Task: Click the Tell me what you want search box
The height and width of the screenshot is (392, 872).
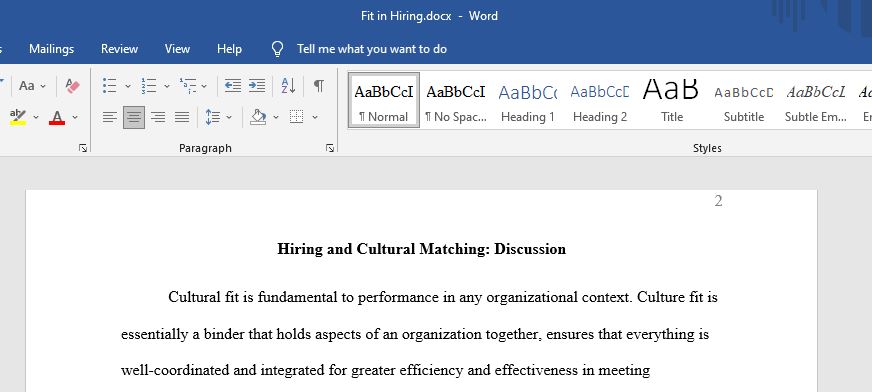Action: point(371,49)
